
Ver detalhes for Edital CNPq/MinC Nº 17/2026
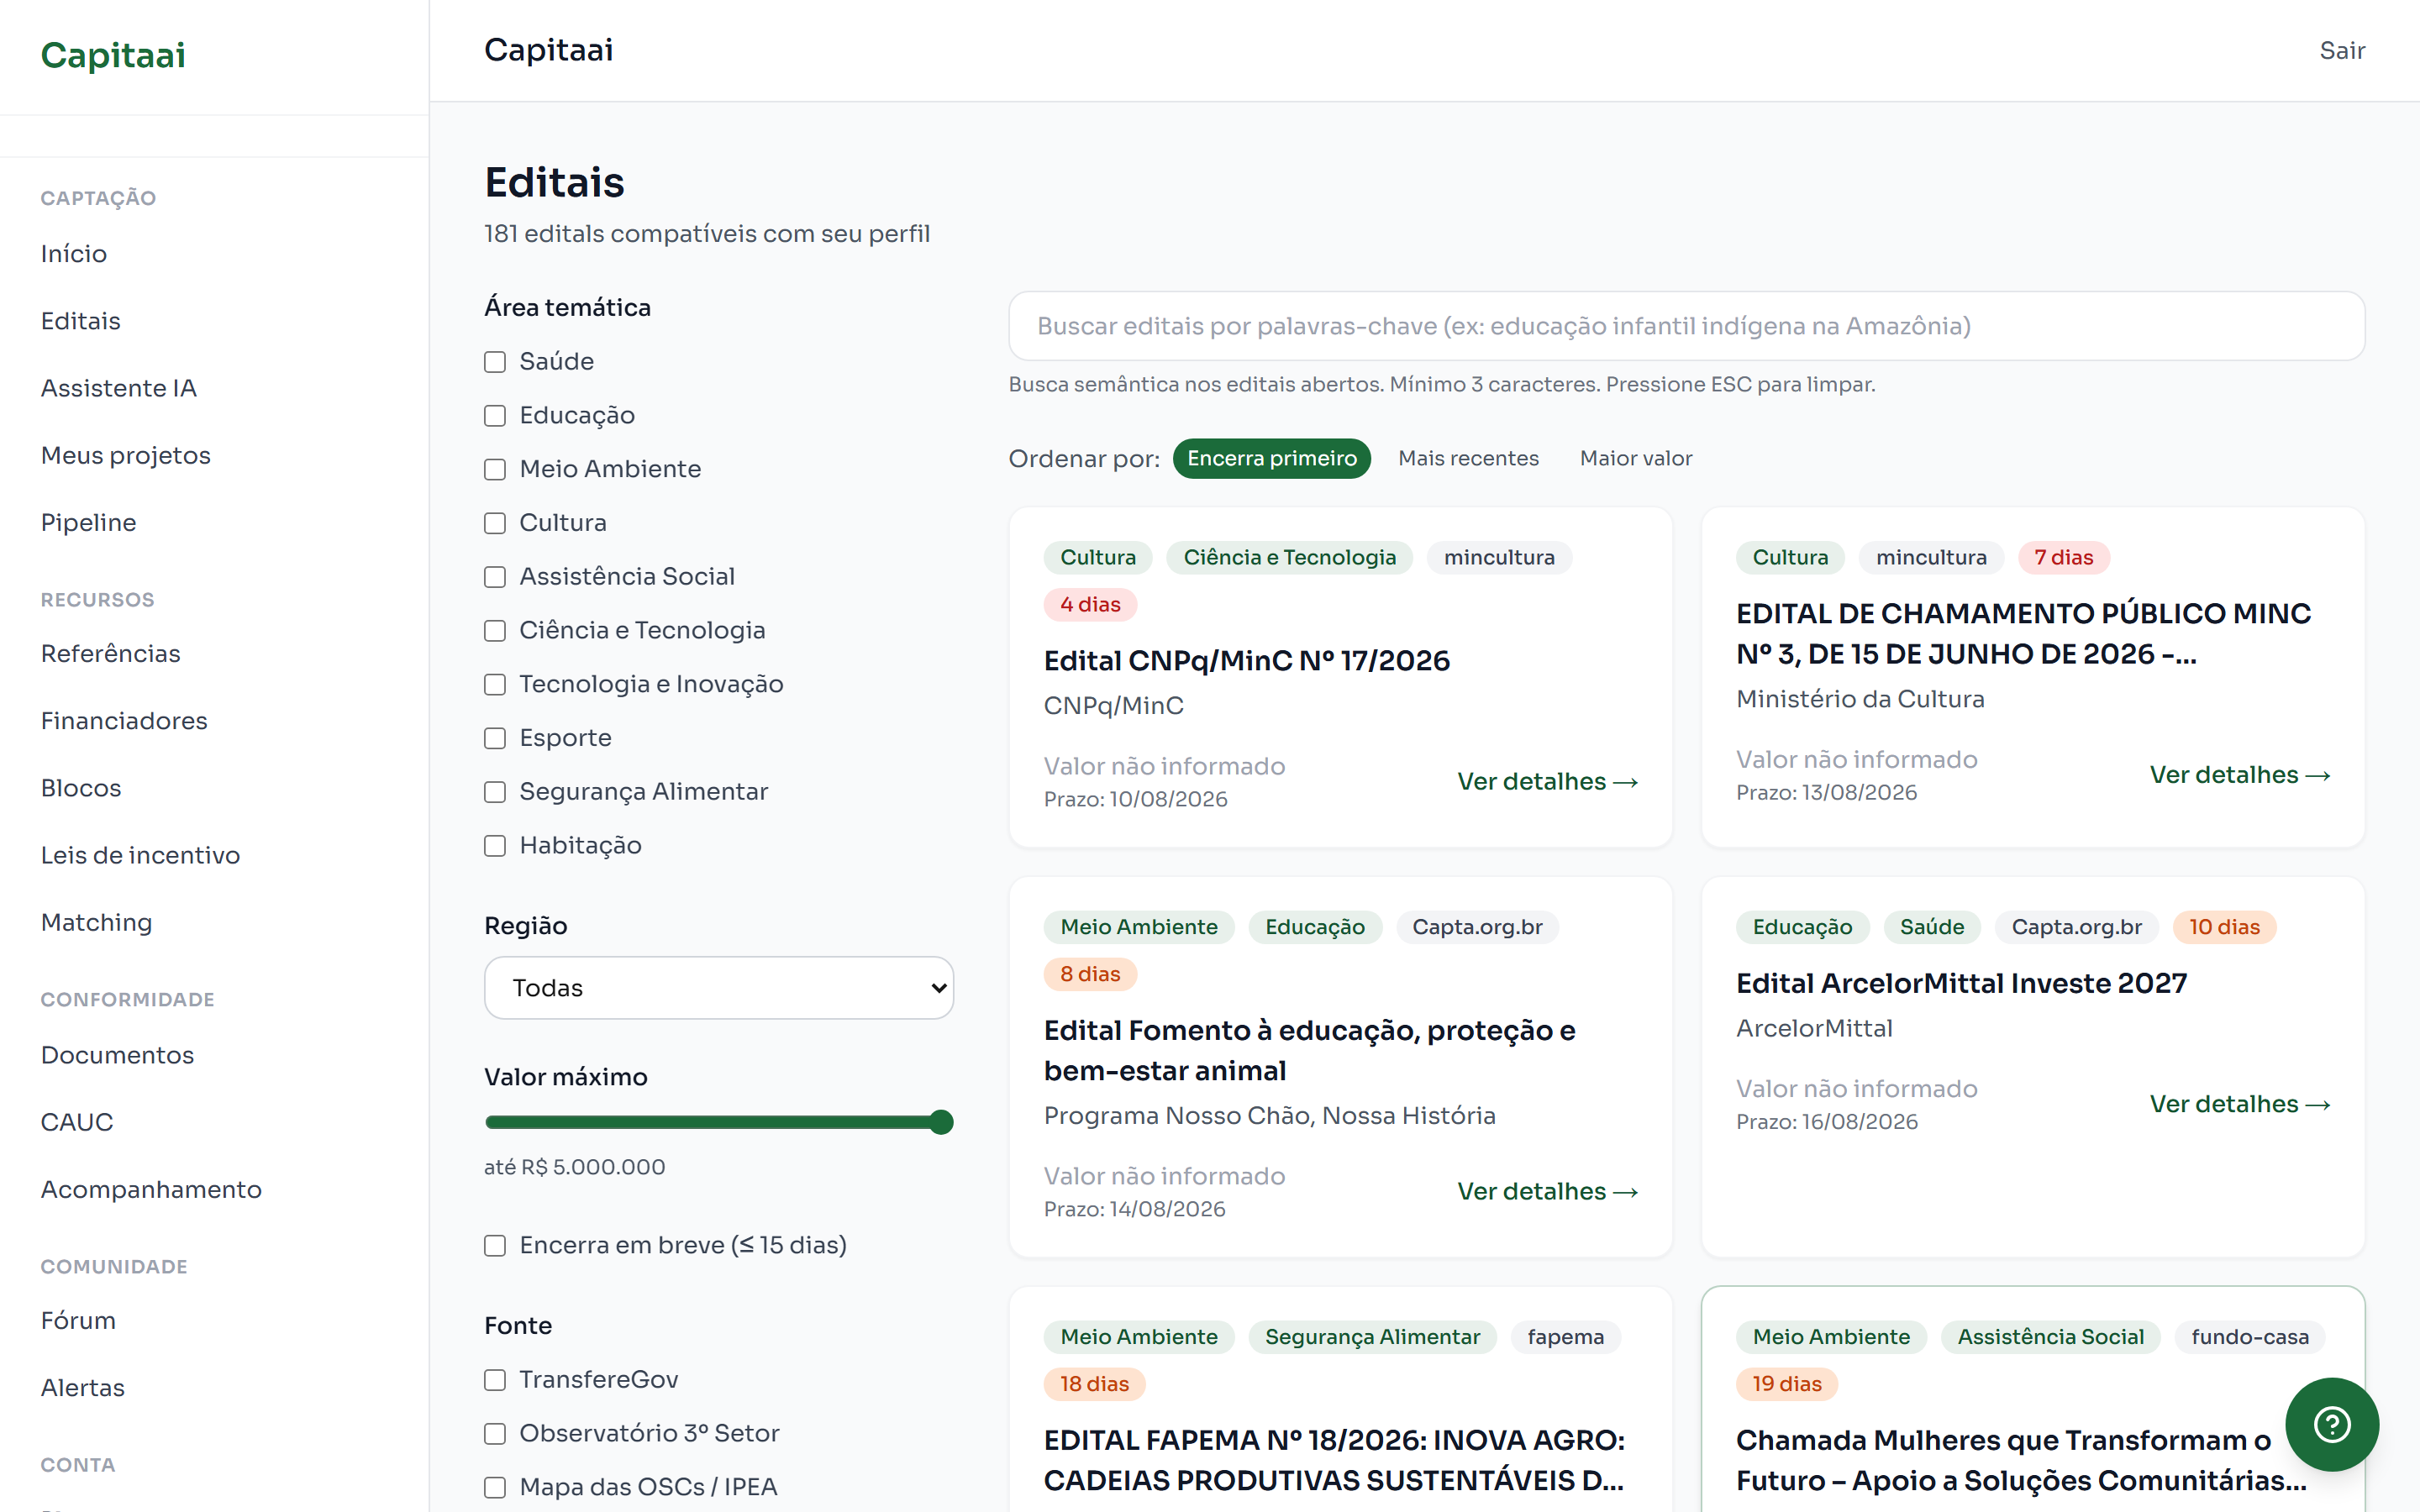click(x=1547, y=781)
